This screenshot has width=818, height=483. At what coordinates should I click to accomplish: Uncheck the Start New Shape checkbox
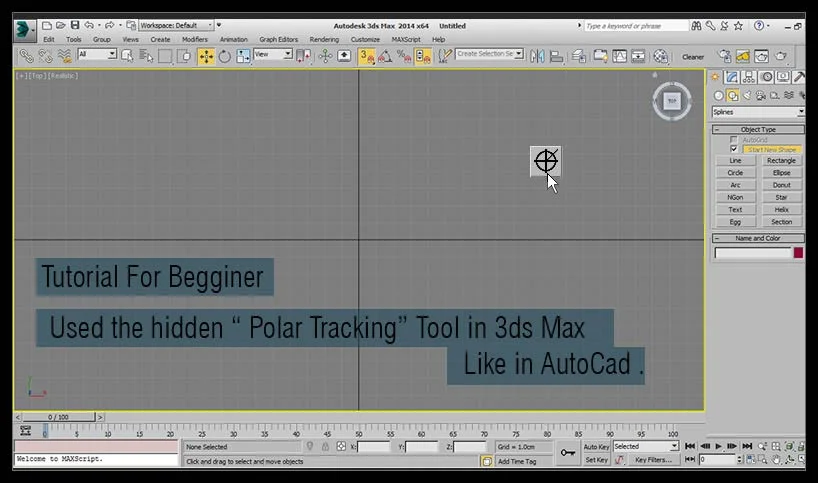pyautogui.click(x=733, y=149)
